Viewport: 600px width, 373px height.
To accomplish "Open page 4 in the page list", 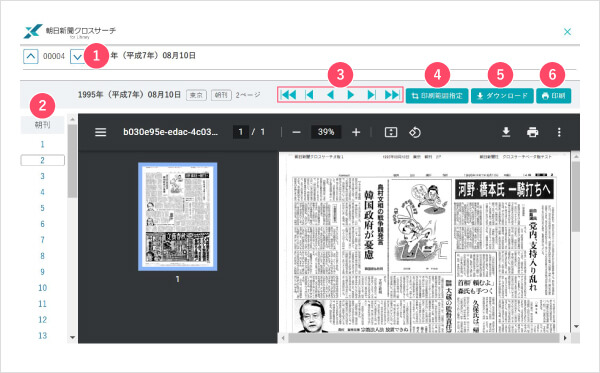I will [x=42, y=192].
